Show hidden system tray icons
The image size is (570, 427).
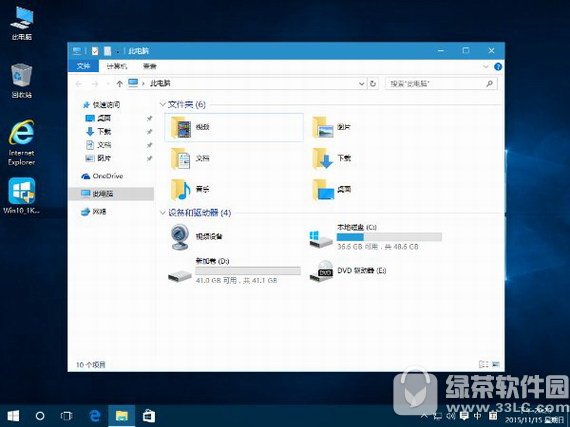[x=424, y=415]
